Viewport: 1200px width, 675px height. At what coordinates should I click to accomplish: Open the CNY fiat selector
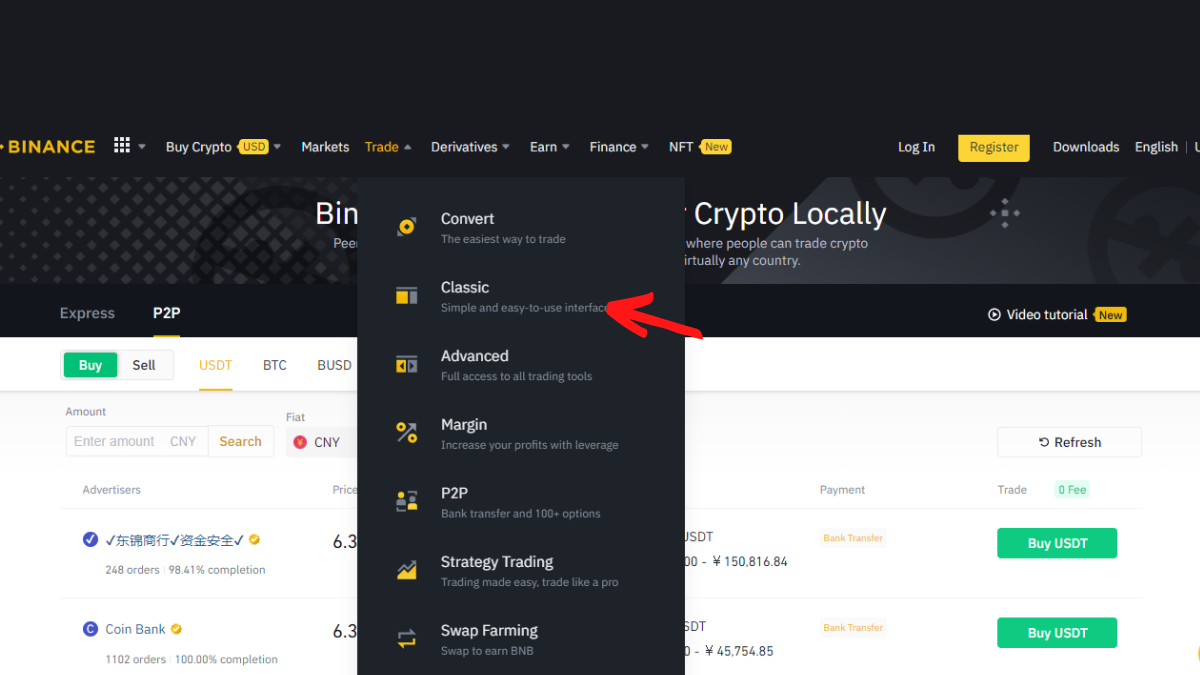[x=322, y=442]
